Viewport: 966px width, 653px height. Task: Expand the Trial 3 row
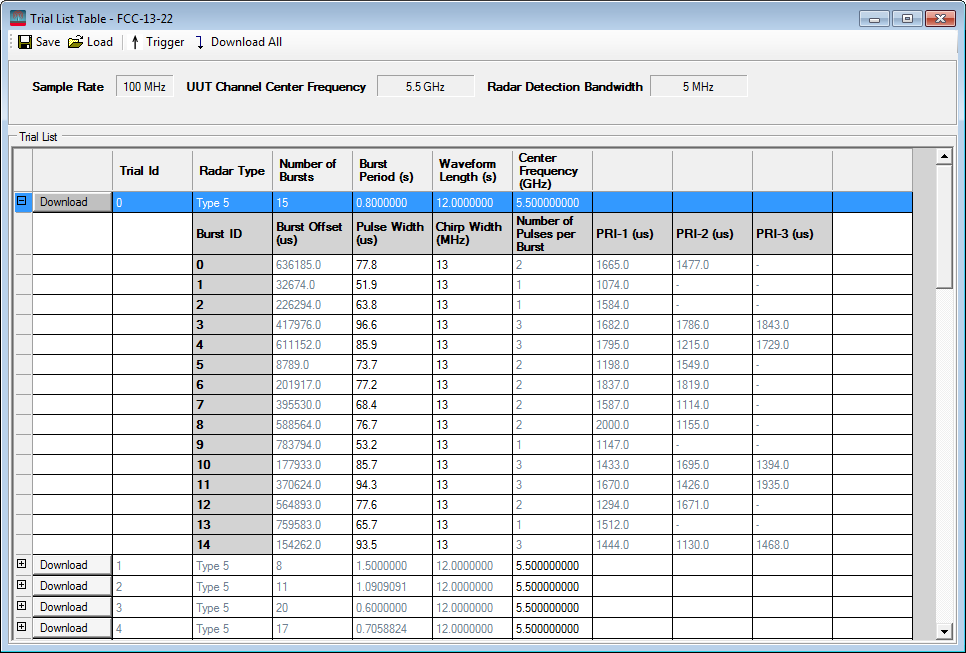tap(21, 606)
